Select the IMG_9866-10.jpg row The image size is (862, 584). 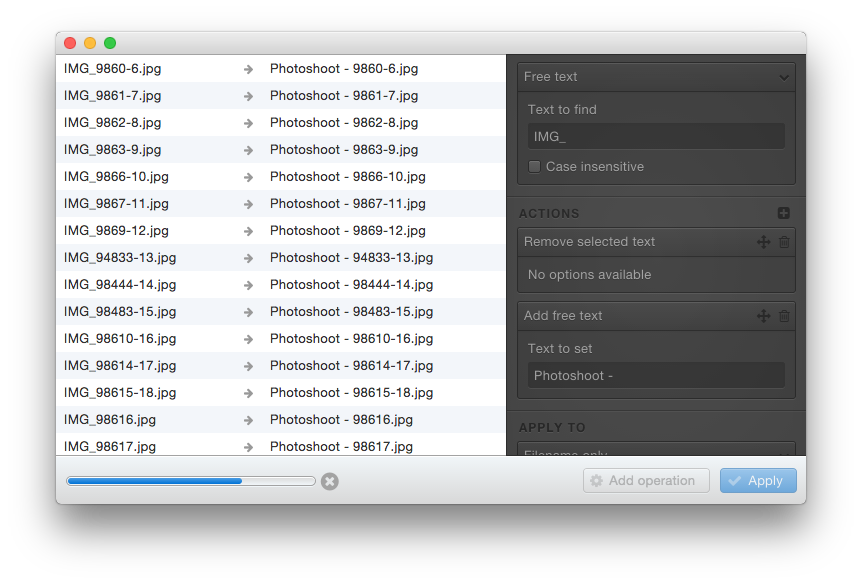[117, 177]
